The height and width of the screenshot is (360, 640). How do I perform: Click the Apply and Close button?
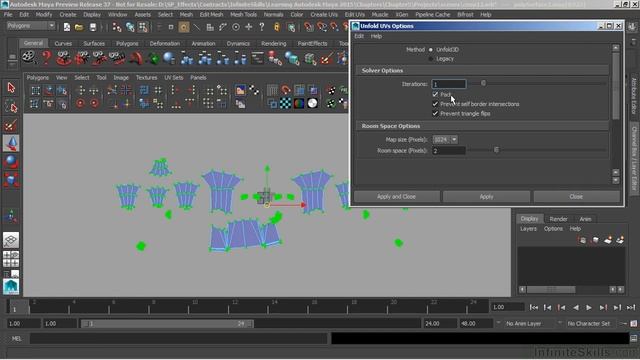[x=396, y=197]
